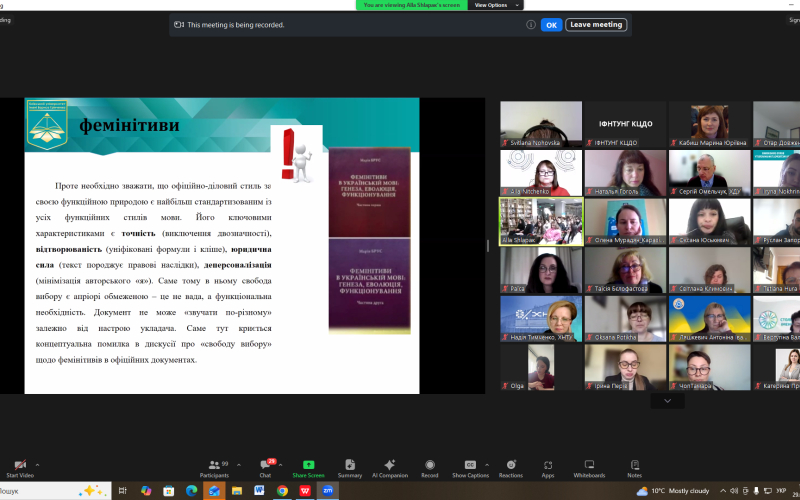
Task: Open Task View on the taskbar
Action: (x=122, y=491)
